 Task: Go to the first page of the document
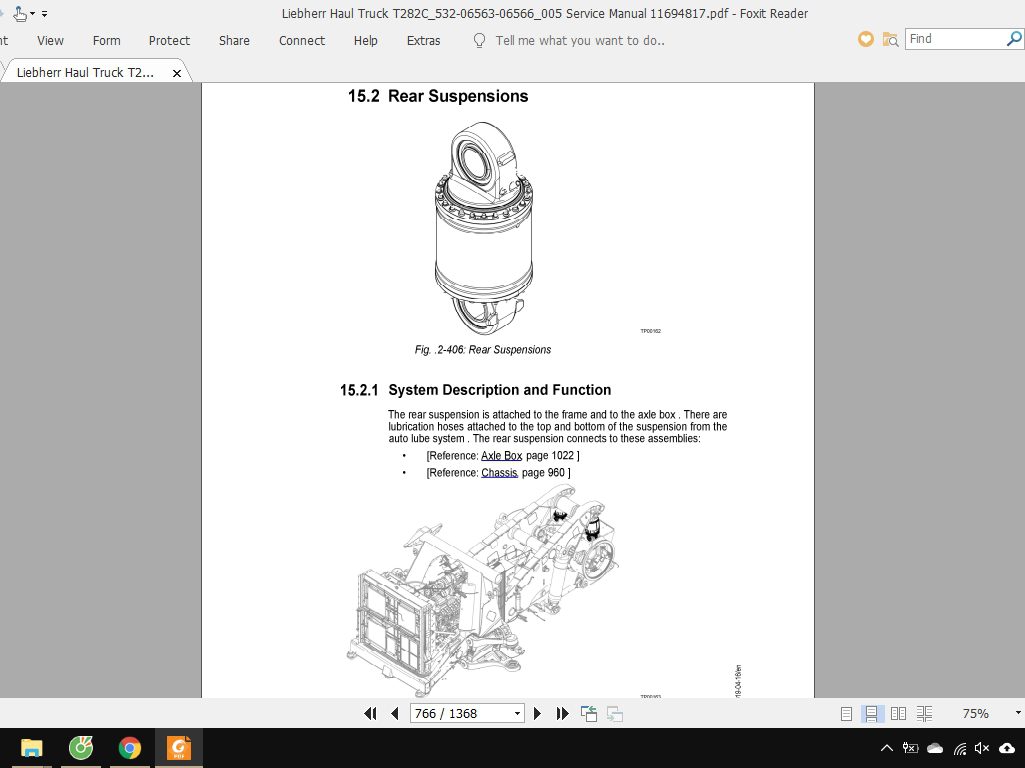(x=370, y=714)
